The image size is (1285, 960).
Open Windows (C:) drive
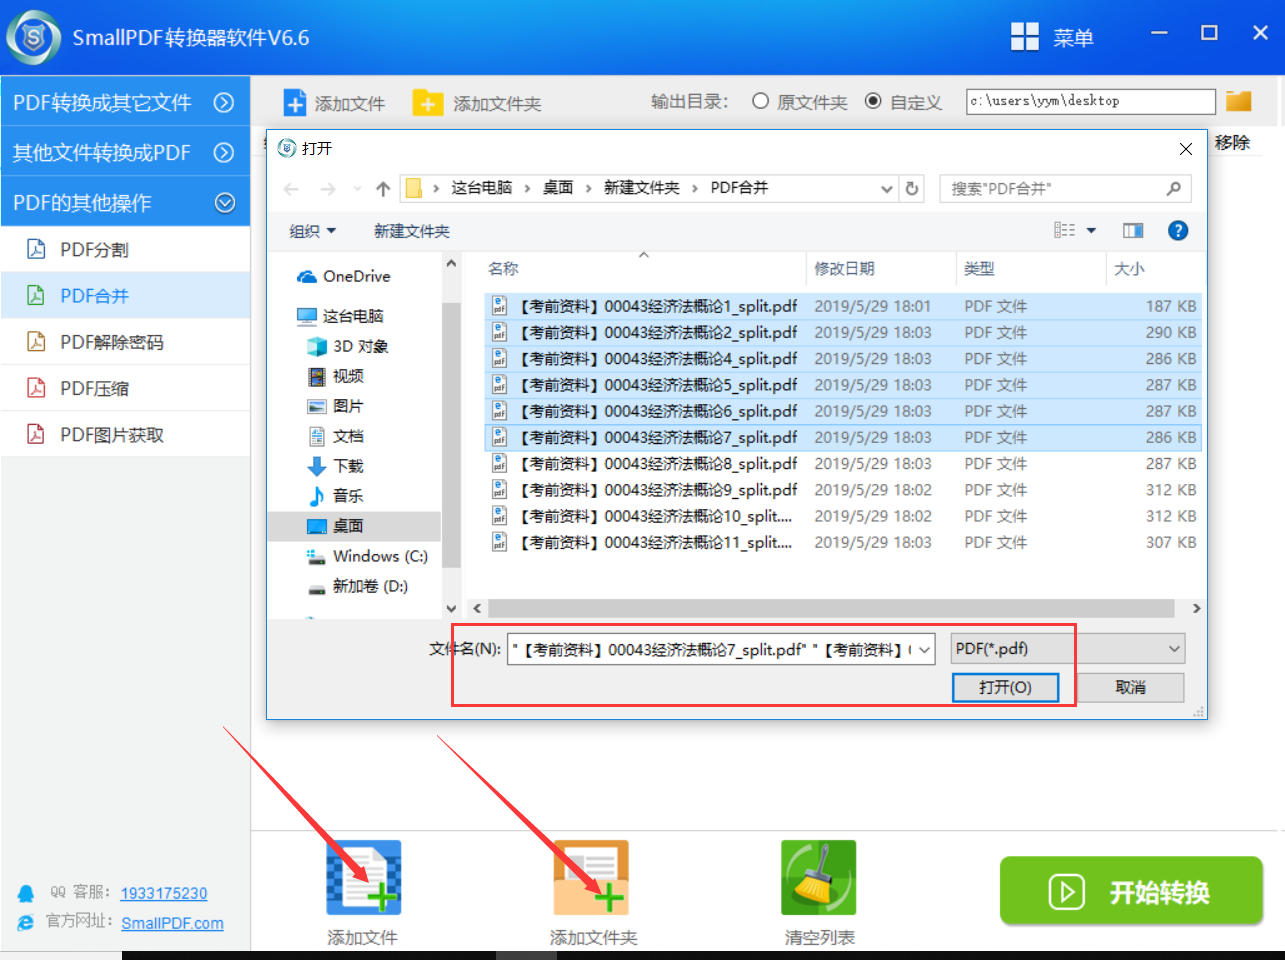368,556
